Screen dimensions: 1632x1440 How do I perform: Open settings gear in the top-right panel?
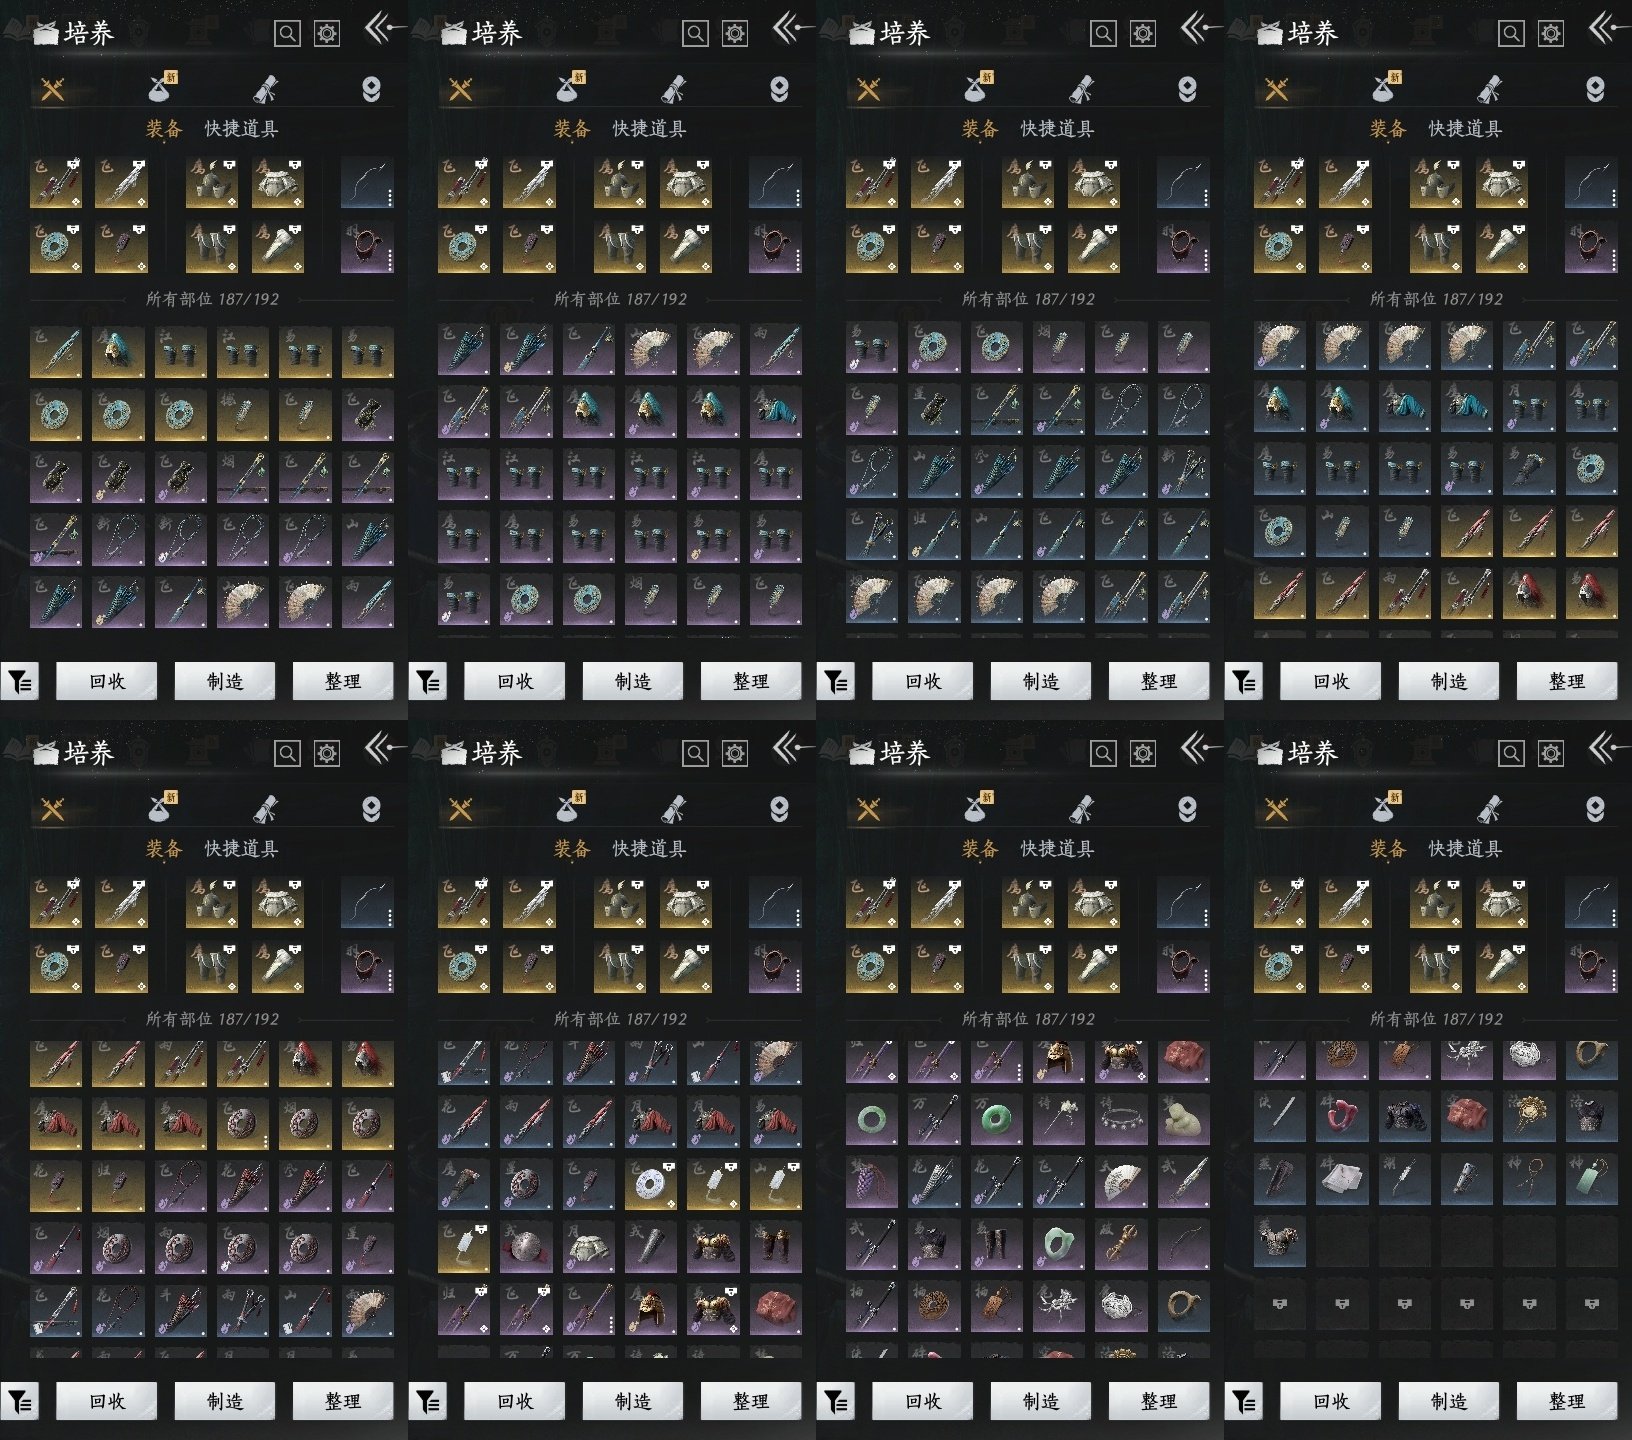[x=1550, y=34]
